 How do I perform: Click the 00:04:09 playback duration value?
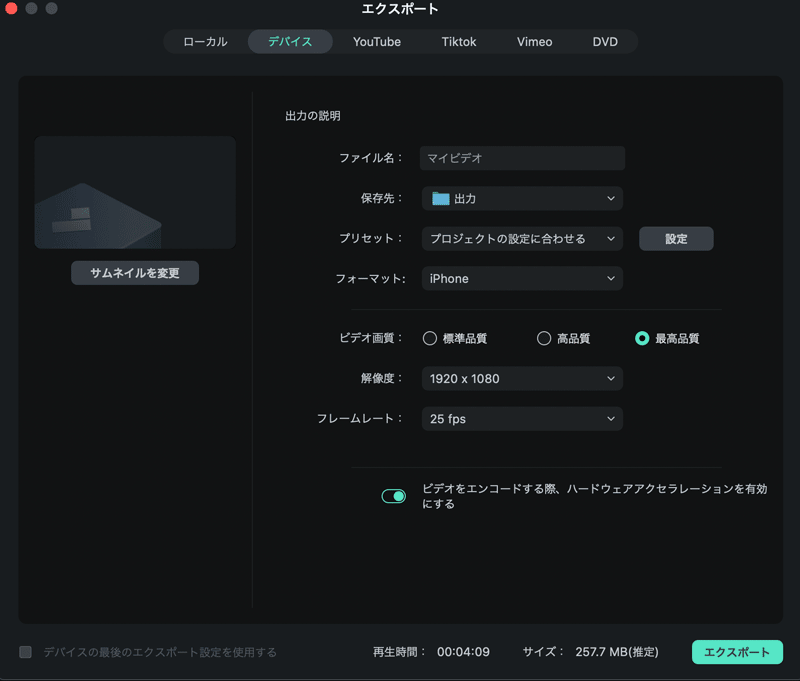coord(463,652)
